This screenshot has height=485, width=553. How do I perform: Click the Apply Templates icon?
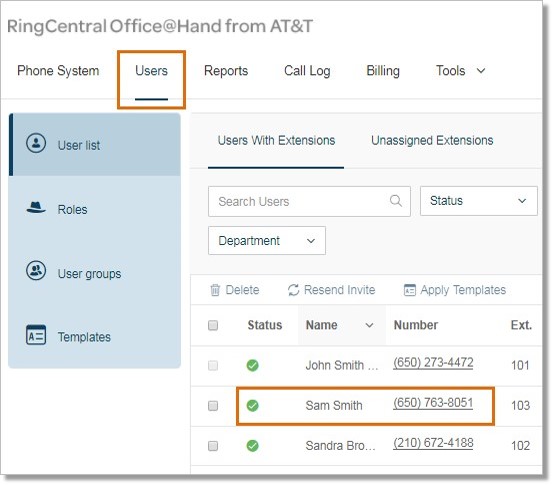coord(409,290)
